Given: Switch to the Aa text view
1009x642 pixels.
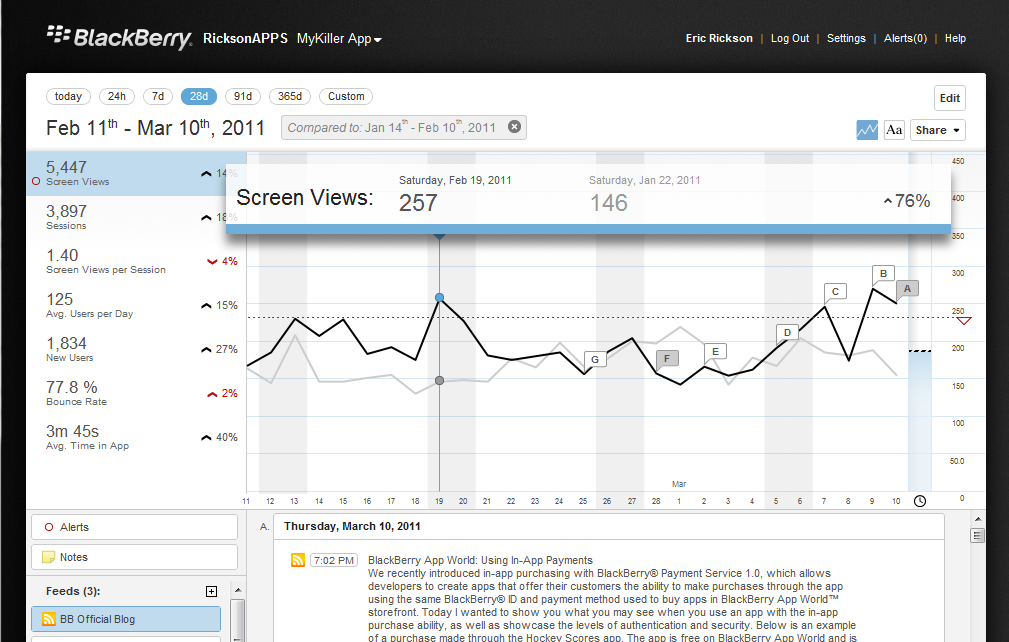Looking at the screenshot, I should (x=894, y=130).
